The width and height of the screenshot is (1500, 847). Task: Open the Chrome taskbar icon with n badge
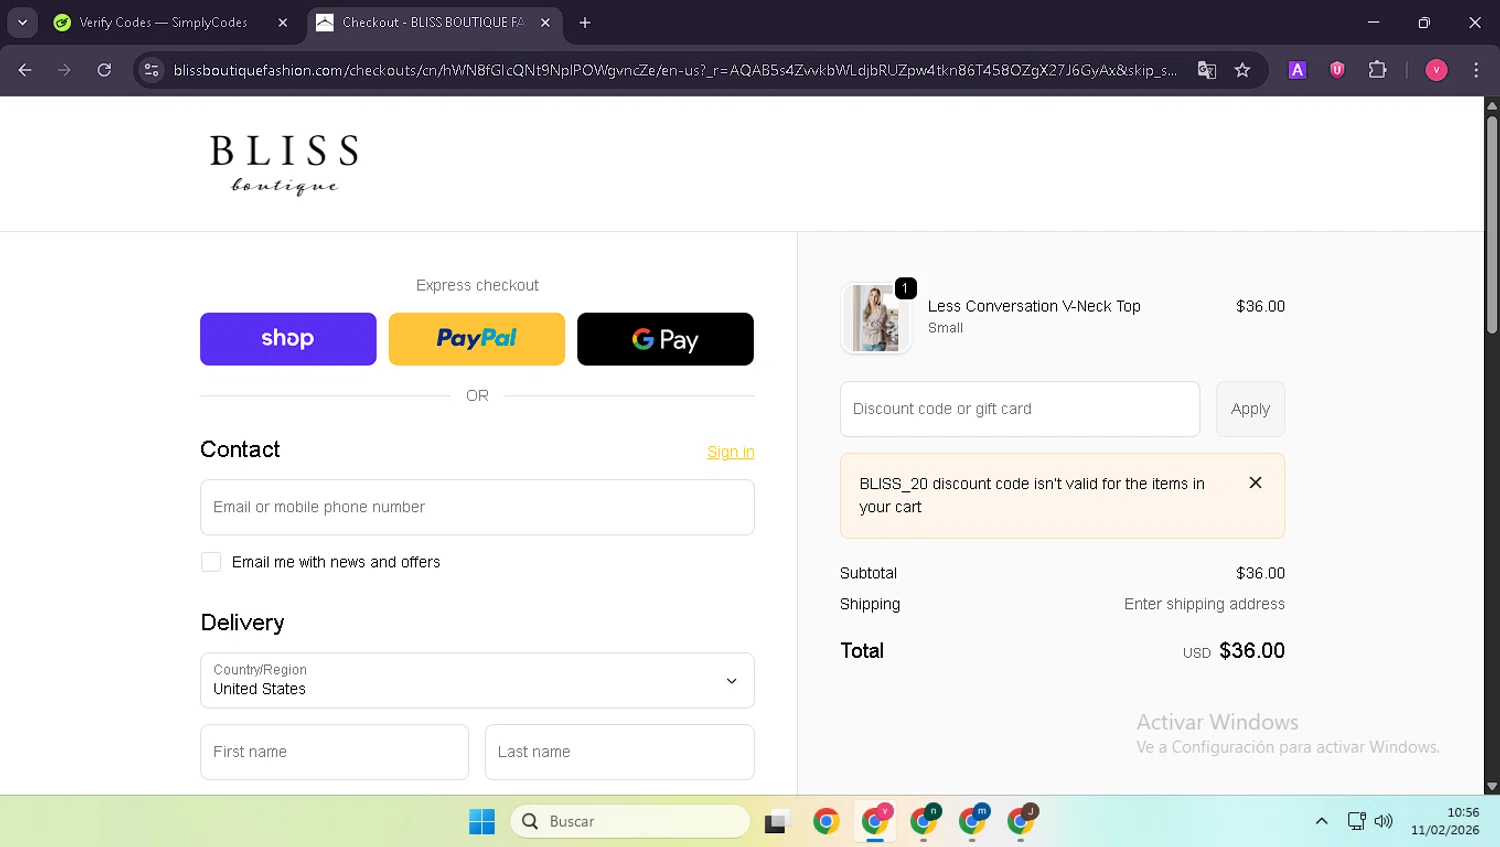tap(923, 821)
